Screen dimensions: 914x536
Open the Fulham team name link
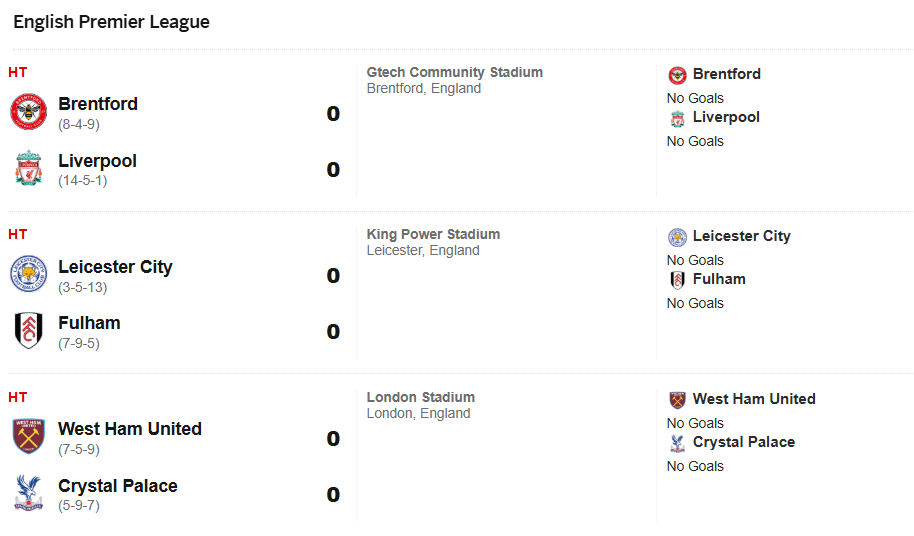click(x=89, y=323)
